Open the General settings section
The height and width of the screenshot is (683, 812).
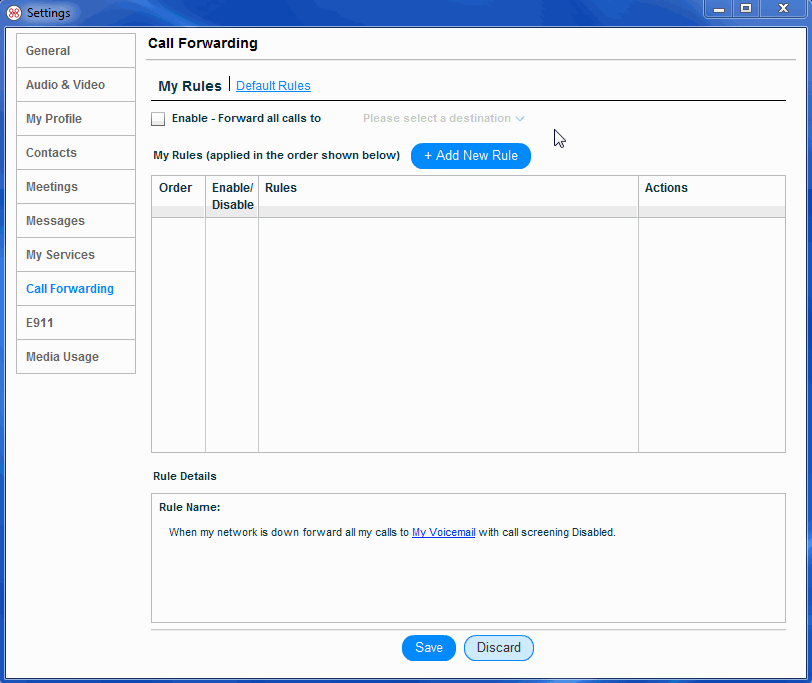tap(76, 51)
